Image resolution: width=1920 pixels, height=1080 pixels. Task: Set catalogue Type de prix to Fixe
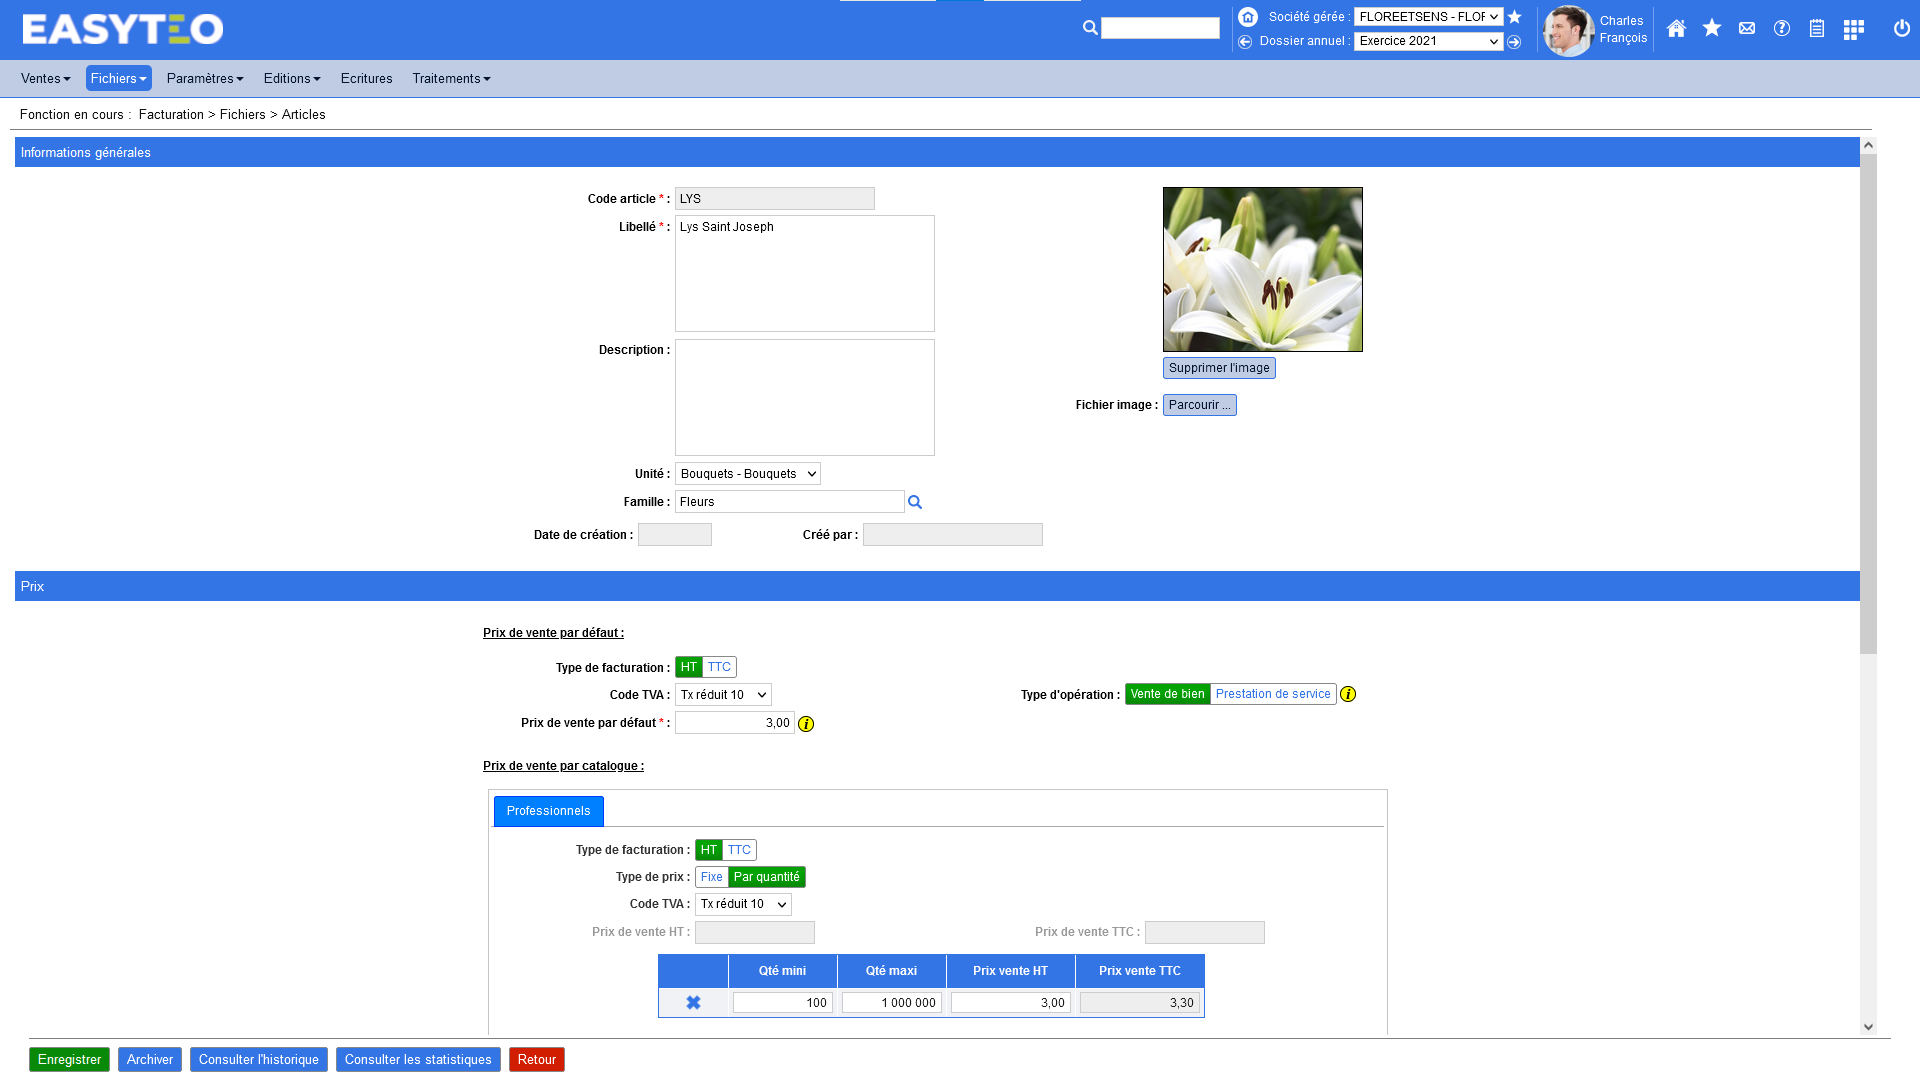[711, 877]
